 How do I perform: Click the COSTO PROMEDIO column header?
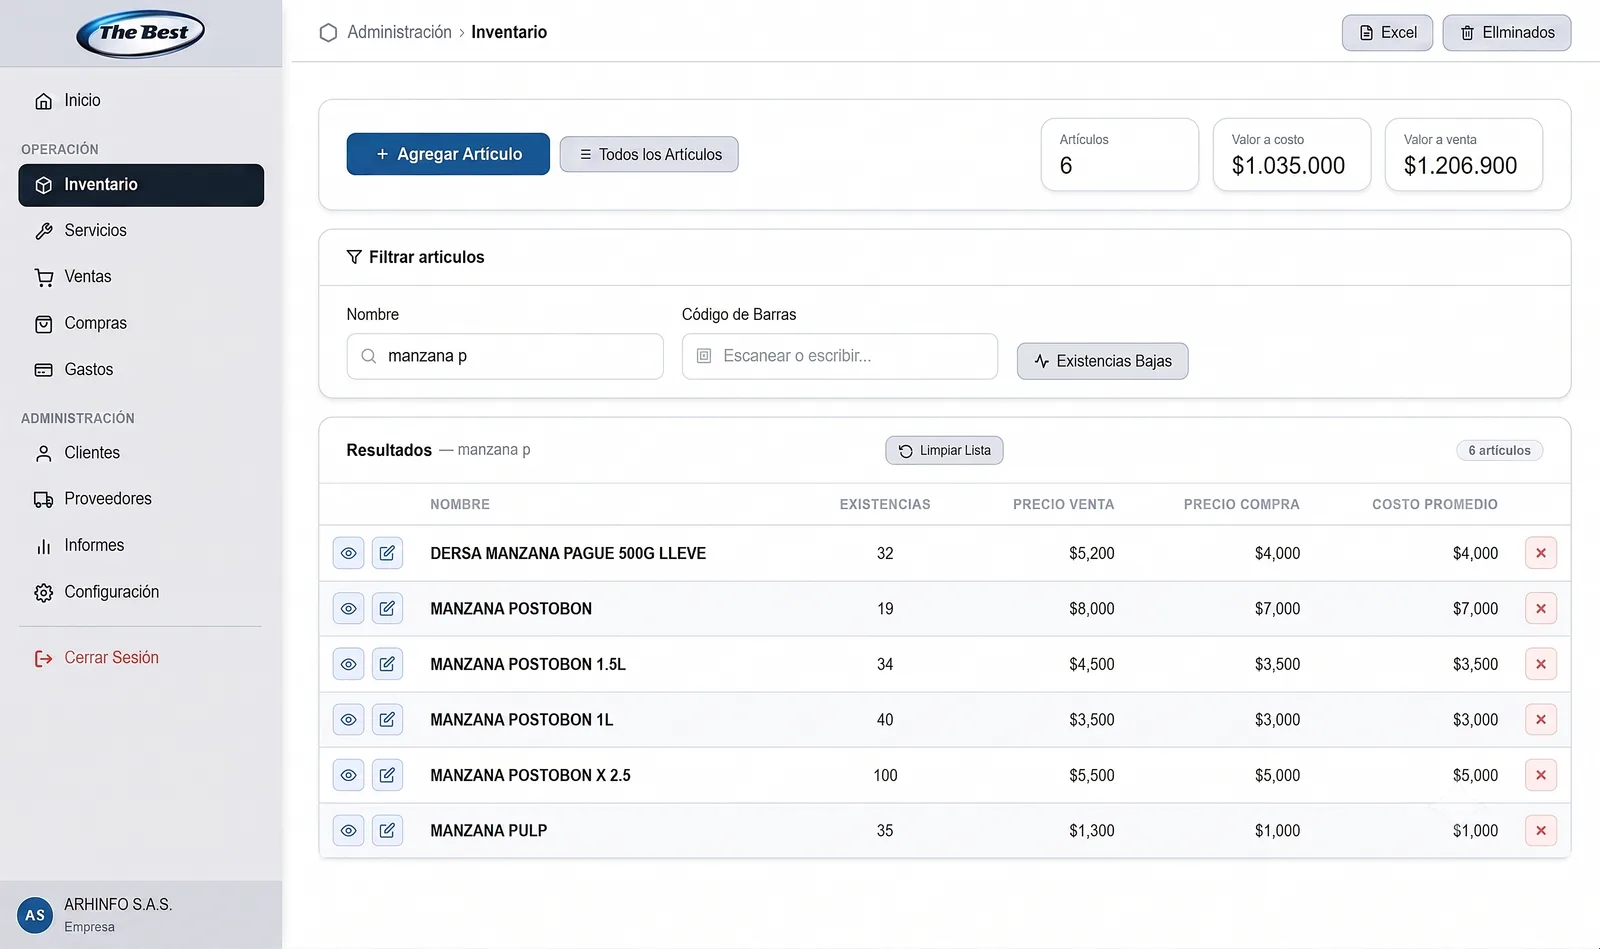point(1435,504)
